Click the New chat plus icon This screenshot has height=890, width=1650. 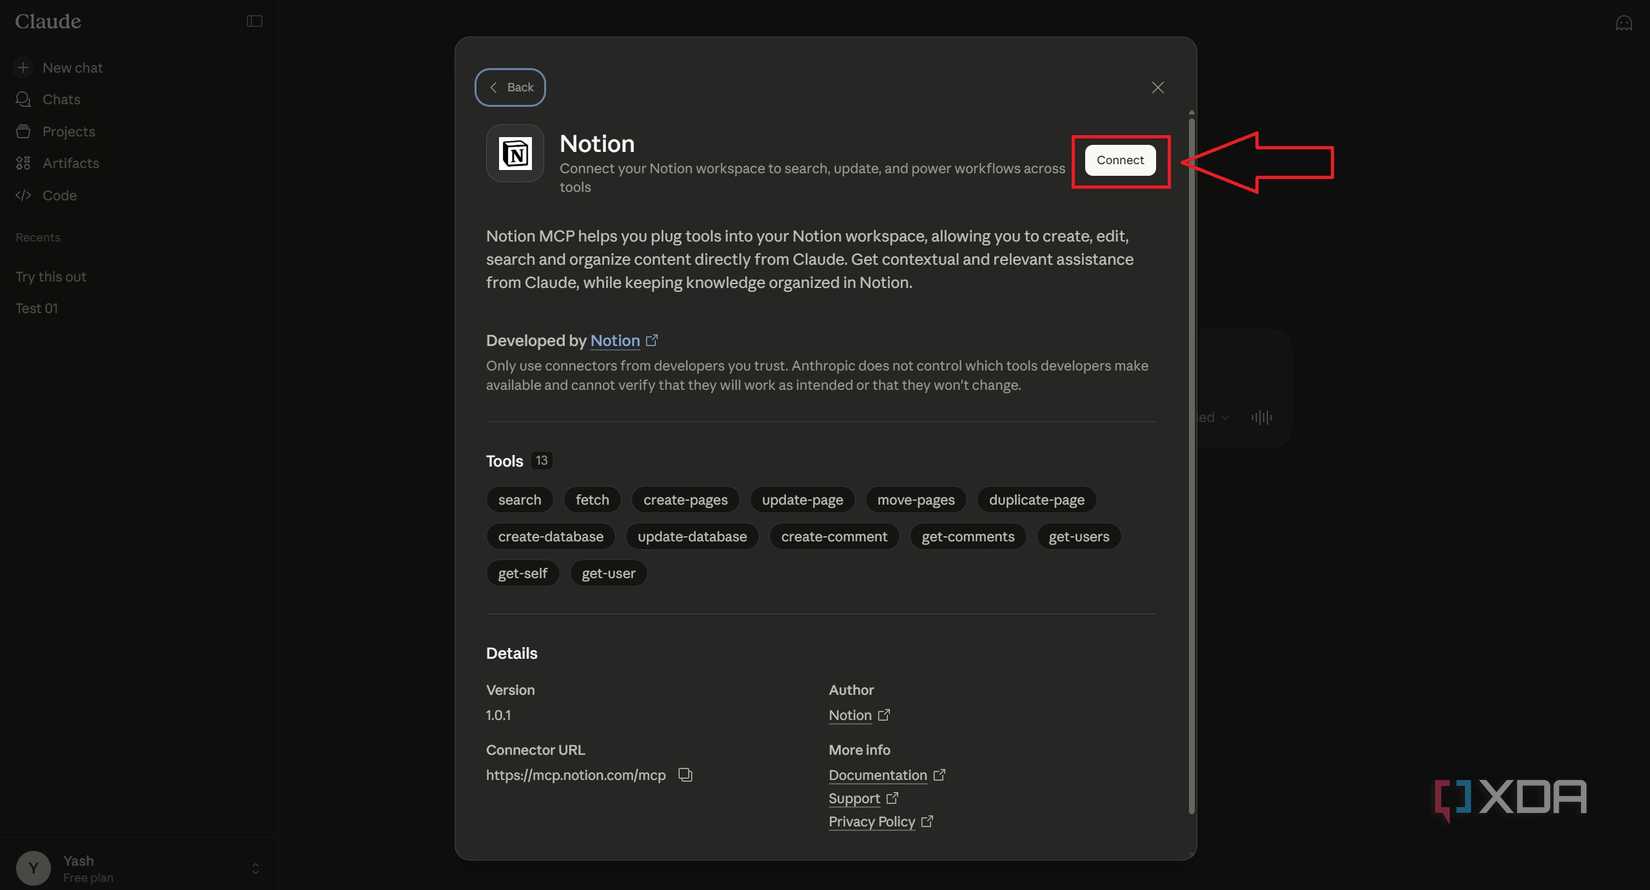click(x=23, y=68)
